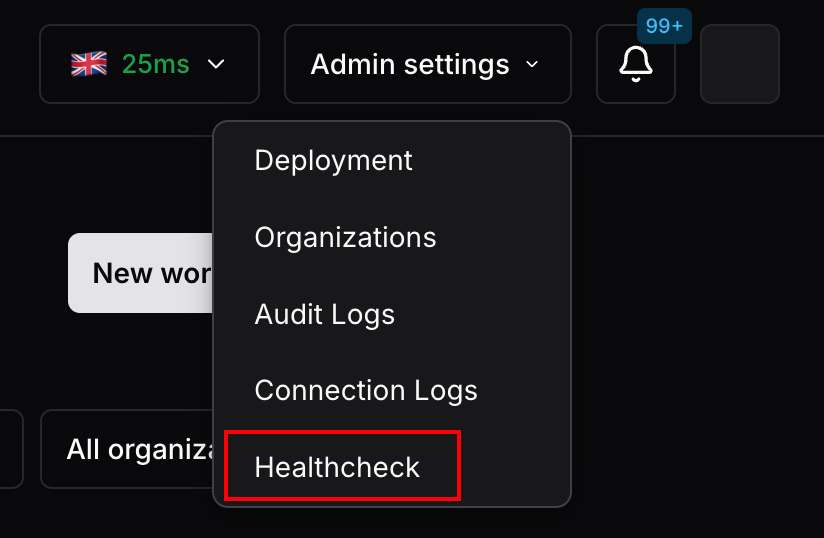824x538 pixels.
Task: Click the New workspace button
Action: click(x=140, y=273)
